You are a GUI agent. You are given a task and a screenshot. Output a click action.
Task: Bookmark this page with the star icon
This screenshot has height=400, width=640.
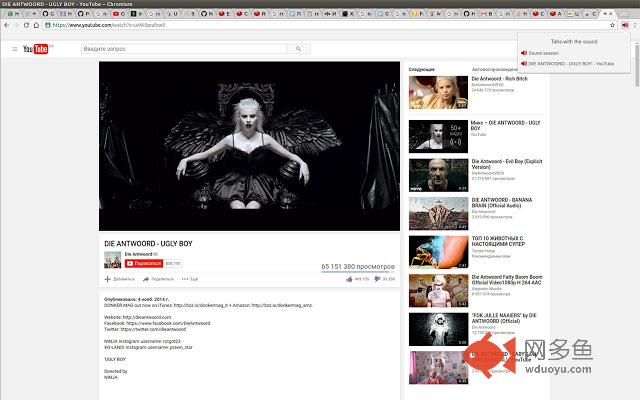(x=612, y=25)
